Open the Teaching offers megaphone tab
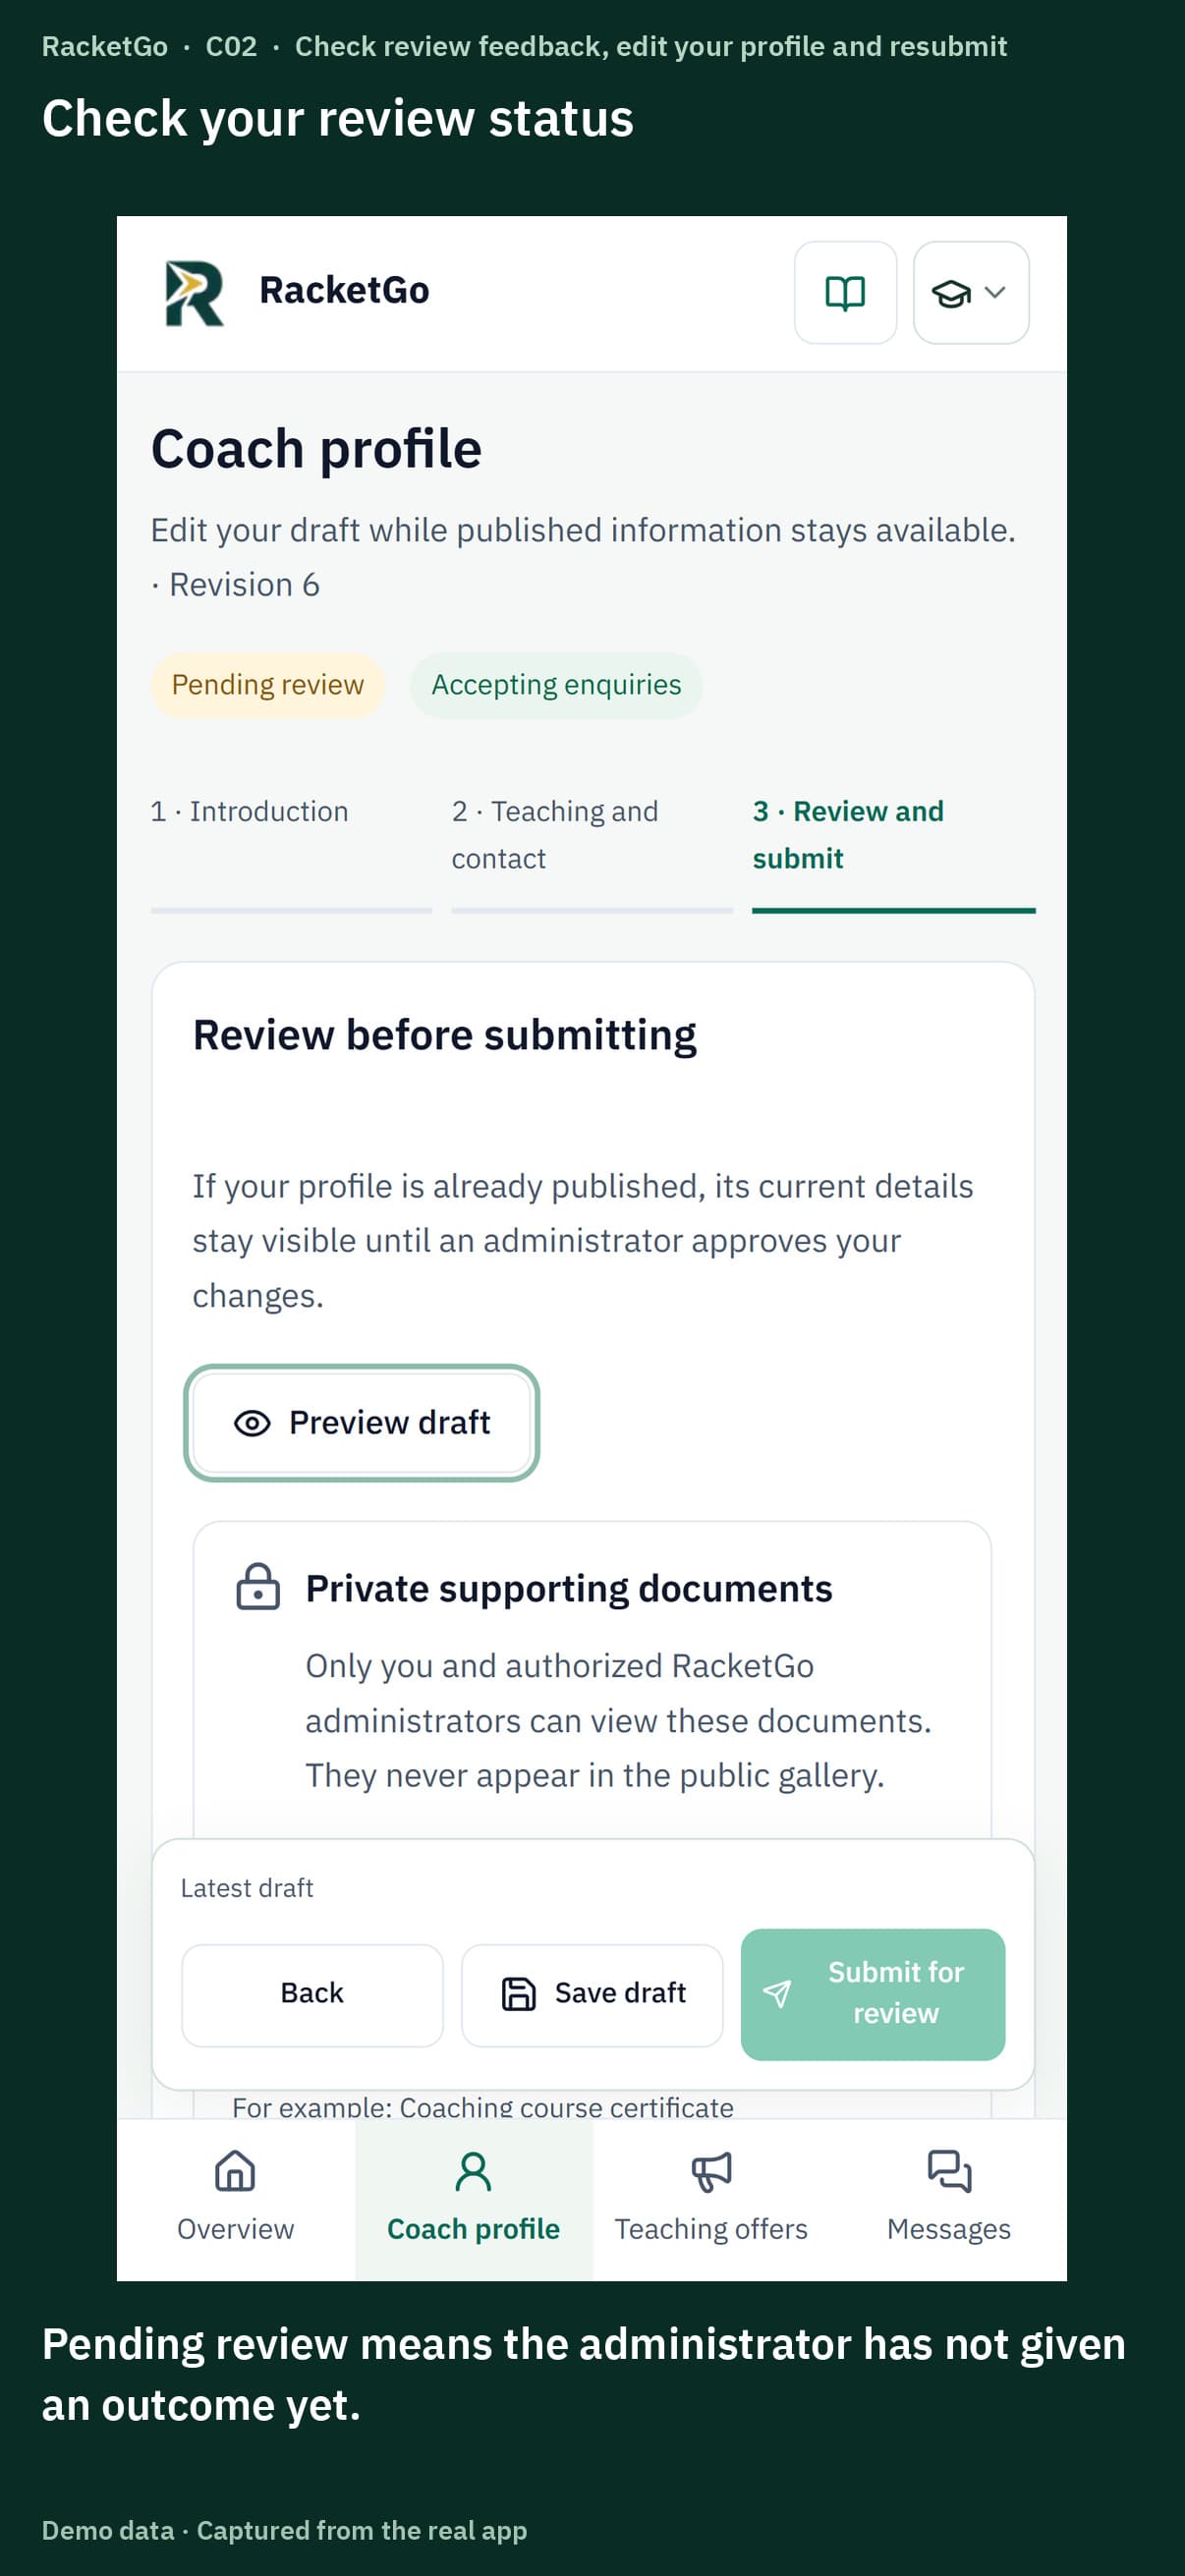1185x2576 pixels. tap(711, 2198)
